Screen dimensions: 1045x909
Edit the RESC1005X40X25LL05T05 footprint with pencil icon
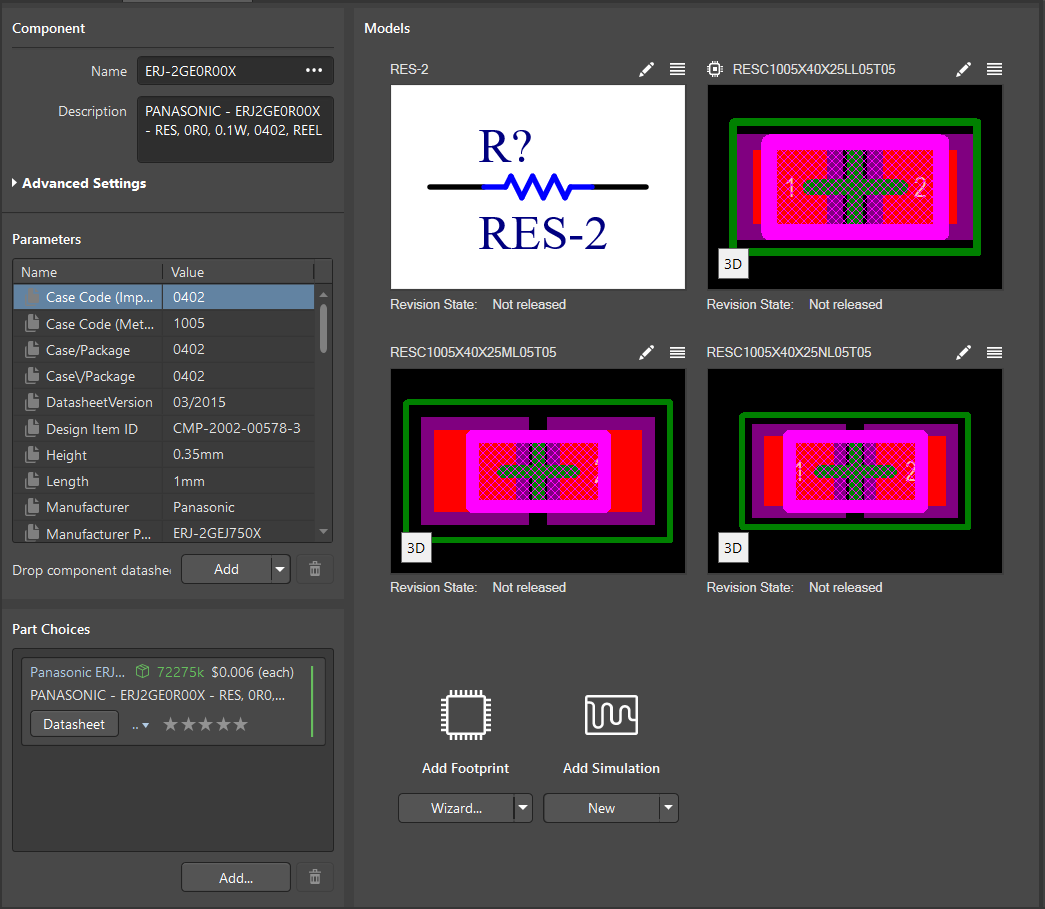(x=963, y=69)
